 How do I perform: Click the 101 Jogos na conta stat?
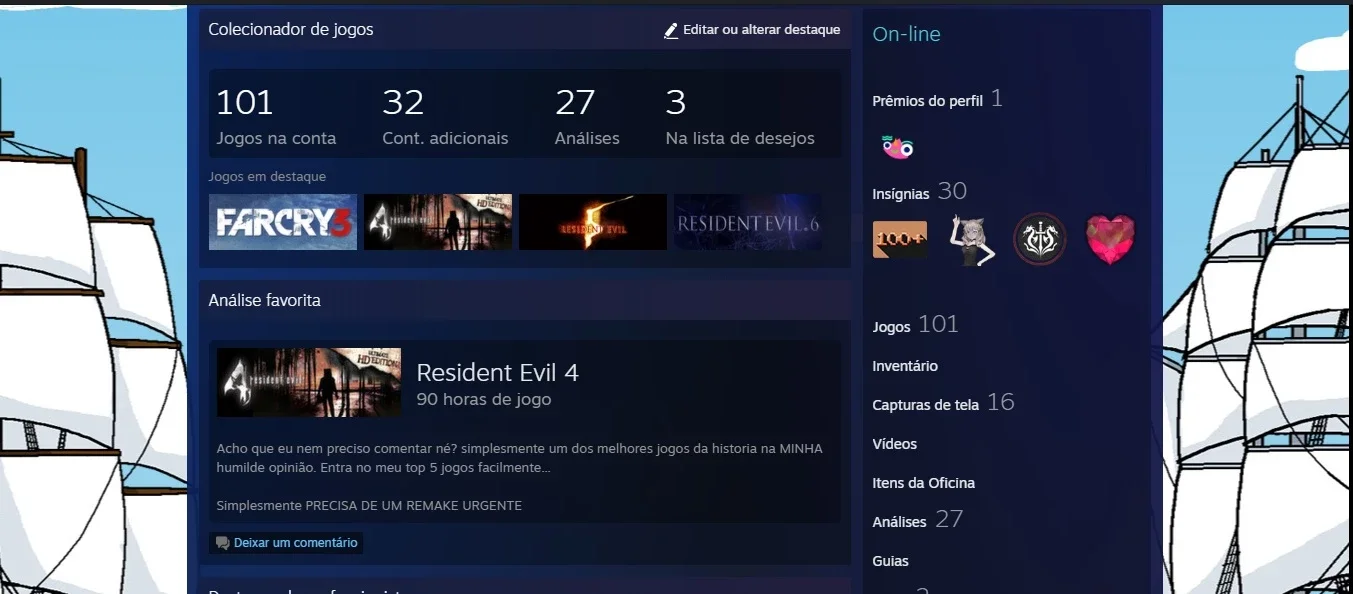click(276, 116)
